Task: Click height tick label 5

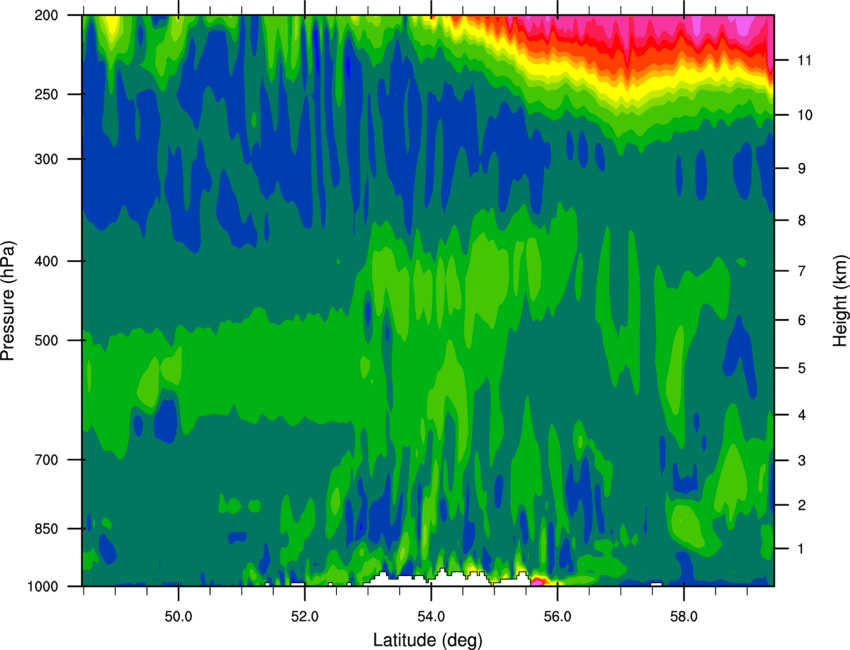Action: [x=801, y=368]
